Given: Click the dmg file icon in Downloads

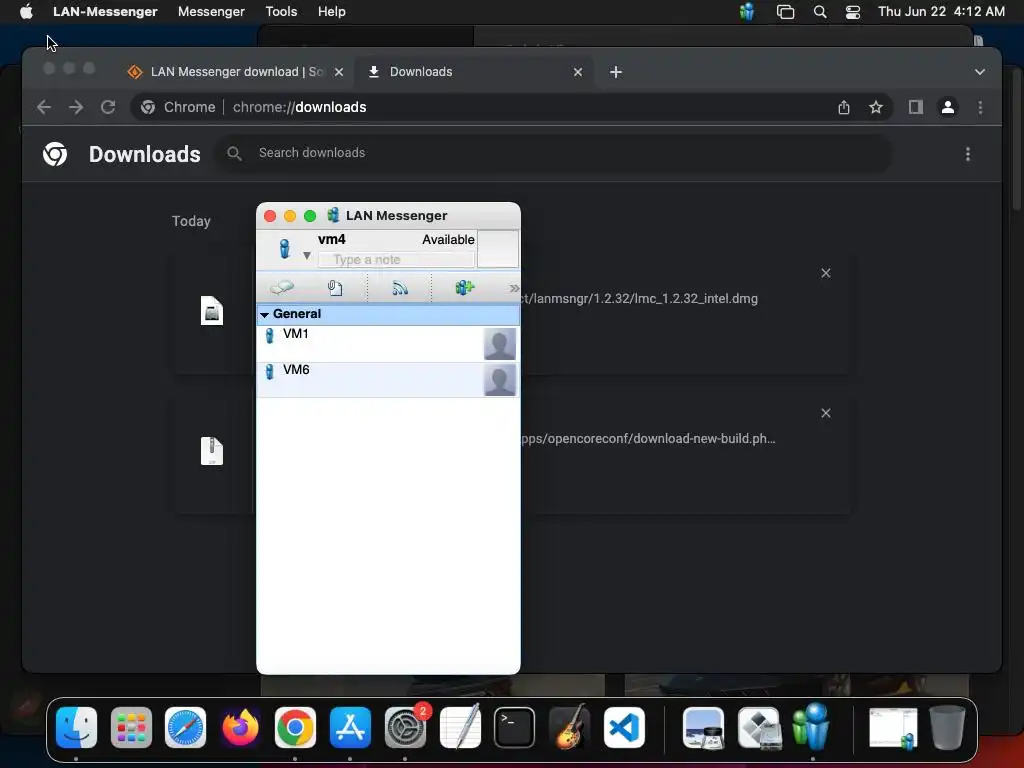Looking at the screenshot, I should click(212, 311).
